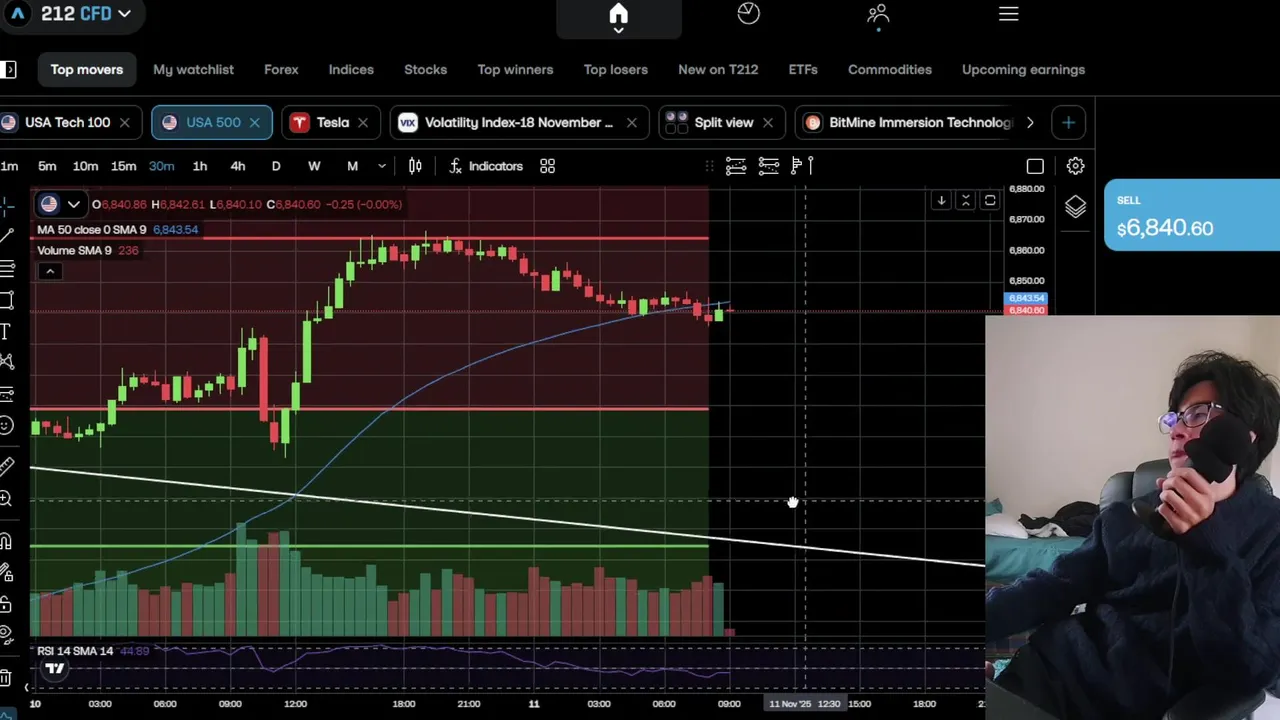This screenshot has height=720, width=1280.
Task: Open the home navigation icon
Action: [618, 14]
